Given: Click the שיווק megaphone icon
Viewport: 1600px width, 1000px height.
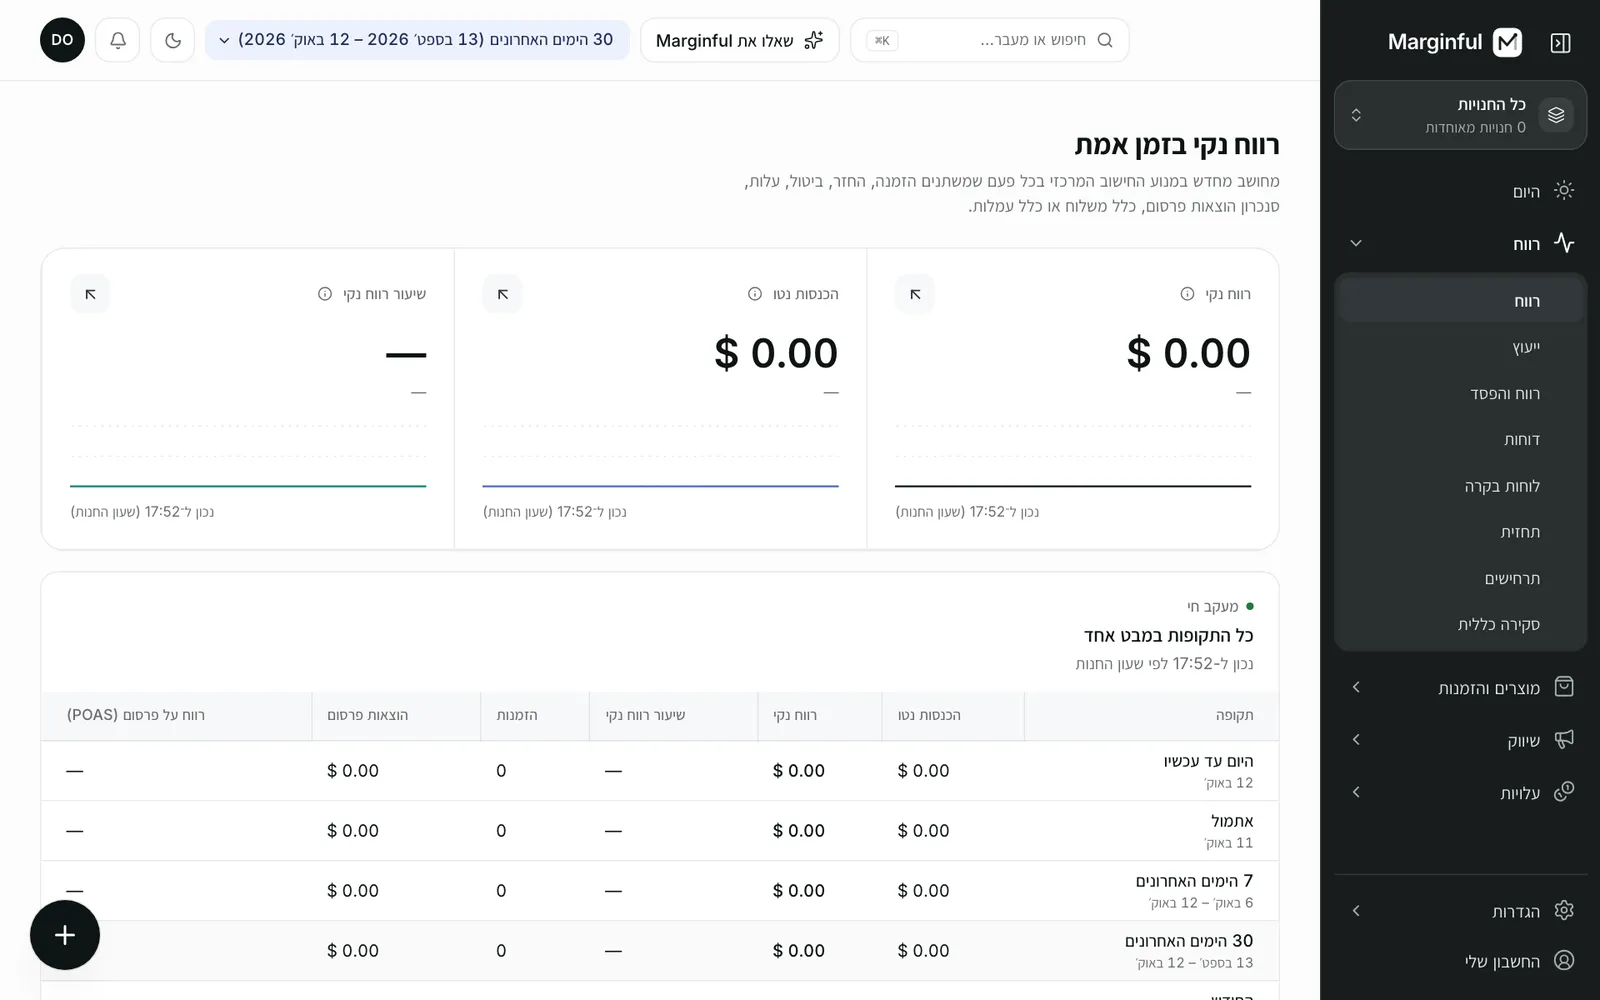Looking at the screenshot, I should [1564, 740].
